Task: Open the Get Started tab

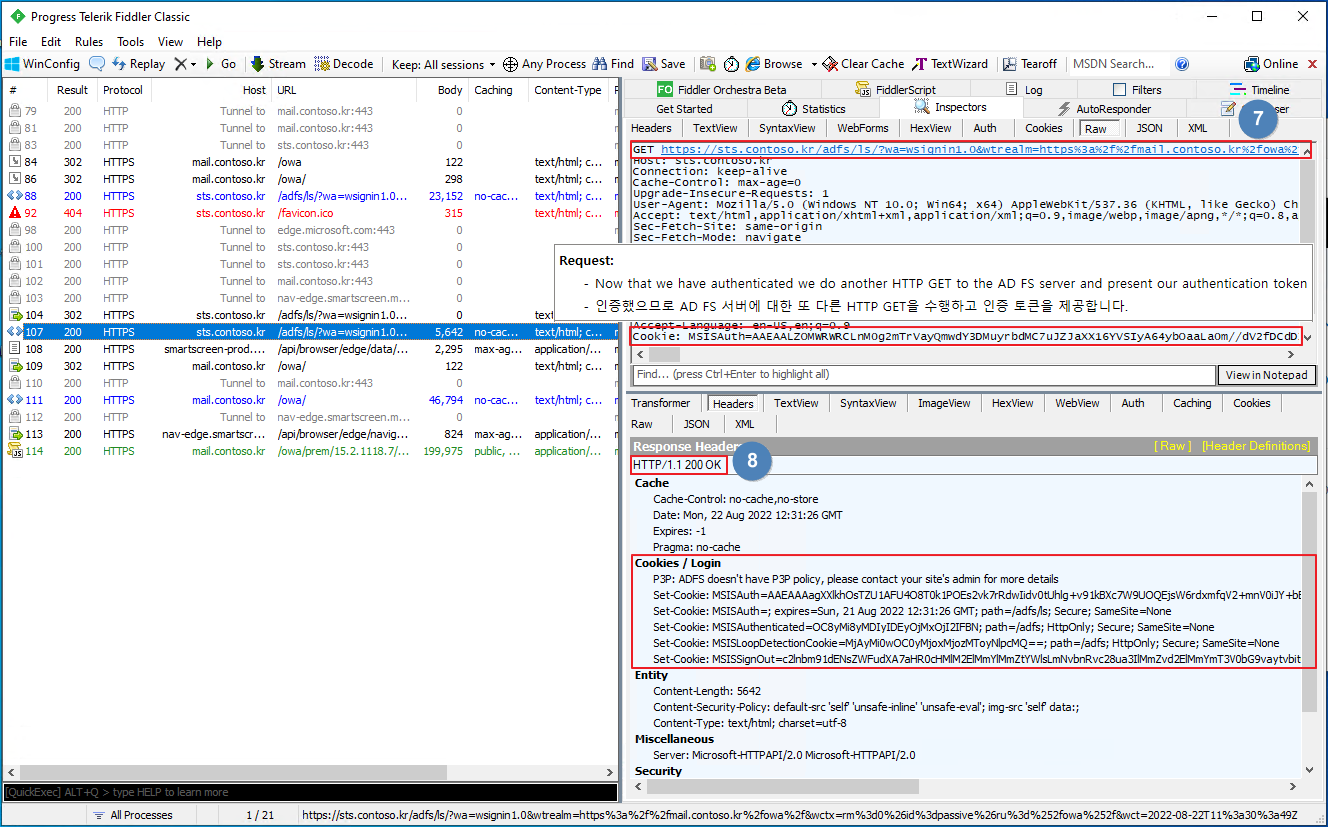Action: click(x=685, y=109)
